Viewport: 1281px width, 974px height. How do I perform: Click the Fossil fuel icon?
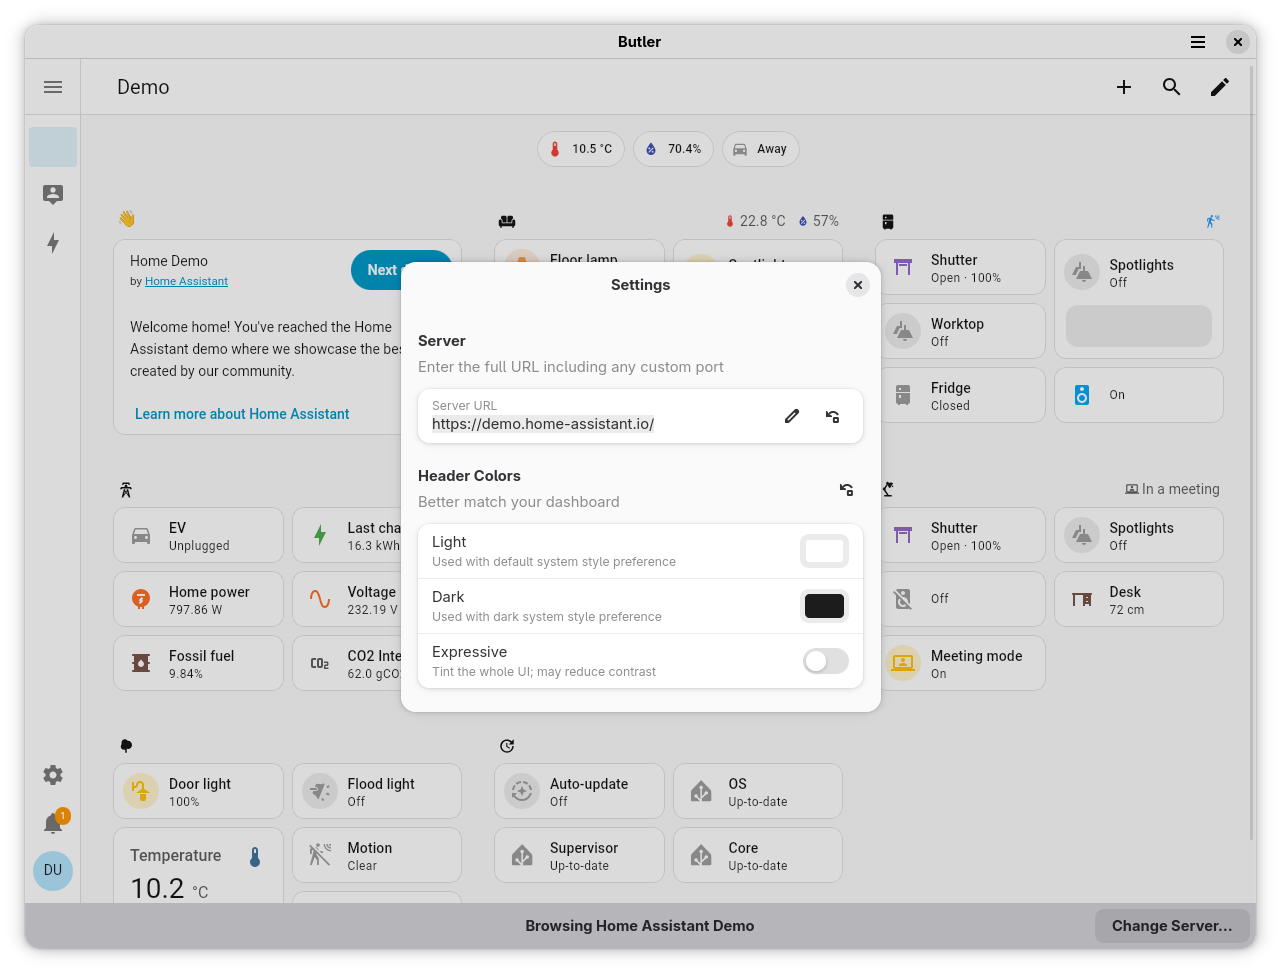point(141,663)
